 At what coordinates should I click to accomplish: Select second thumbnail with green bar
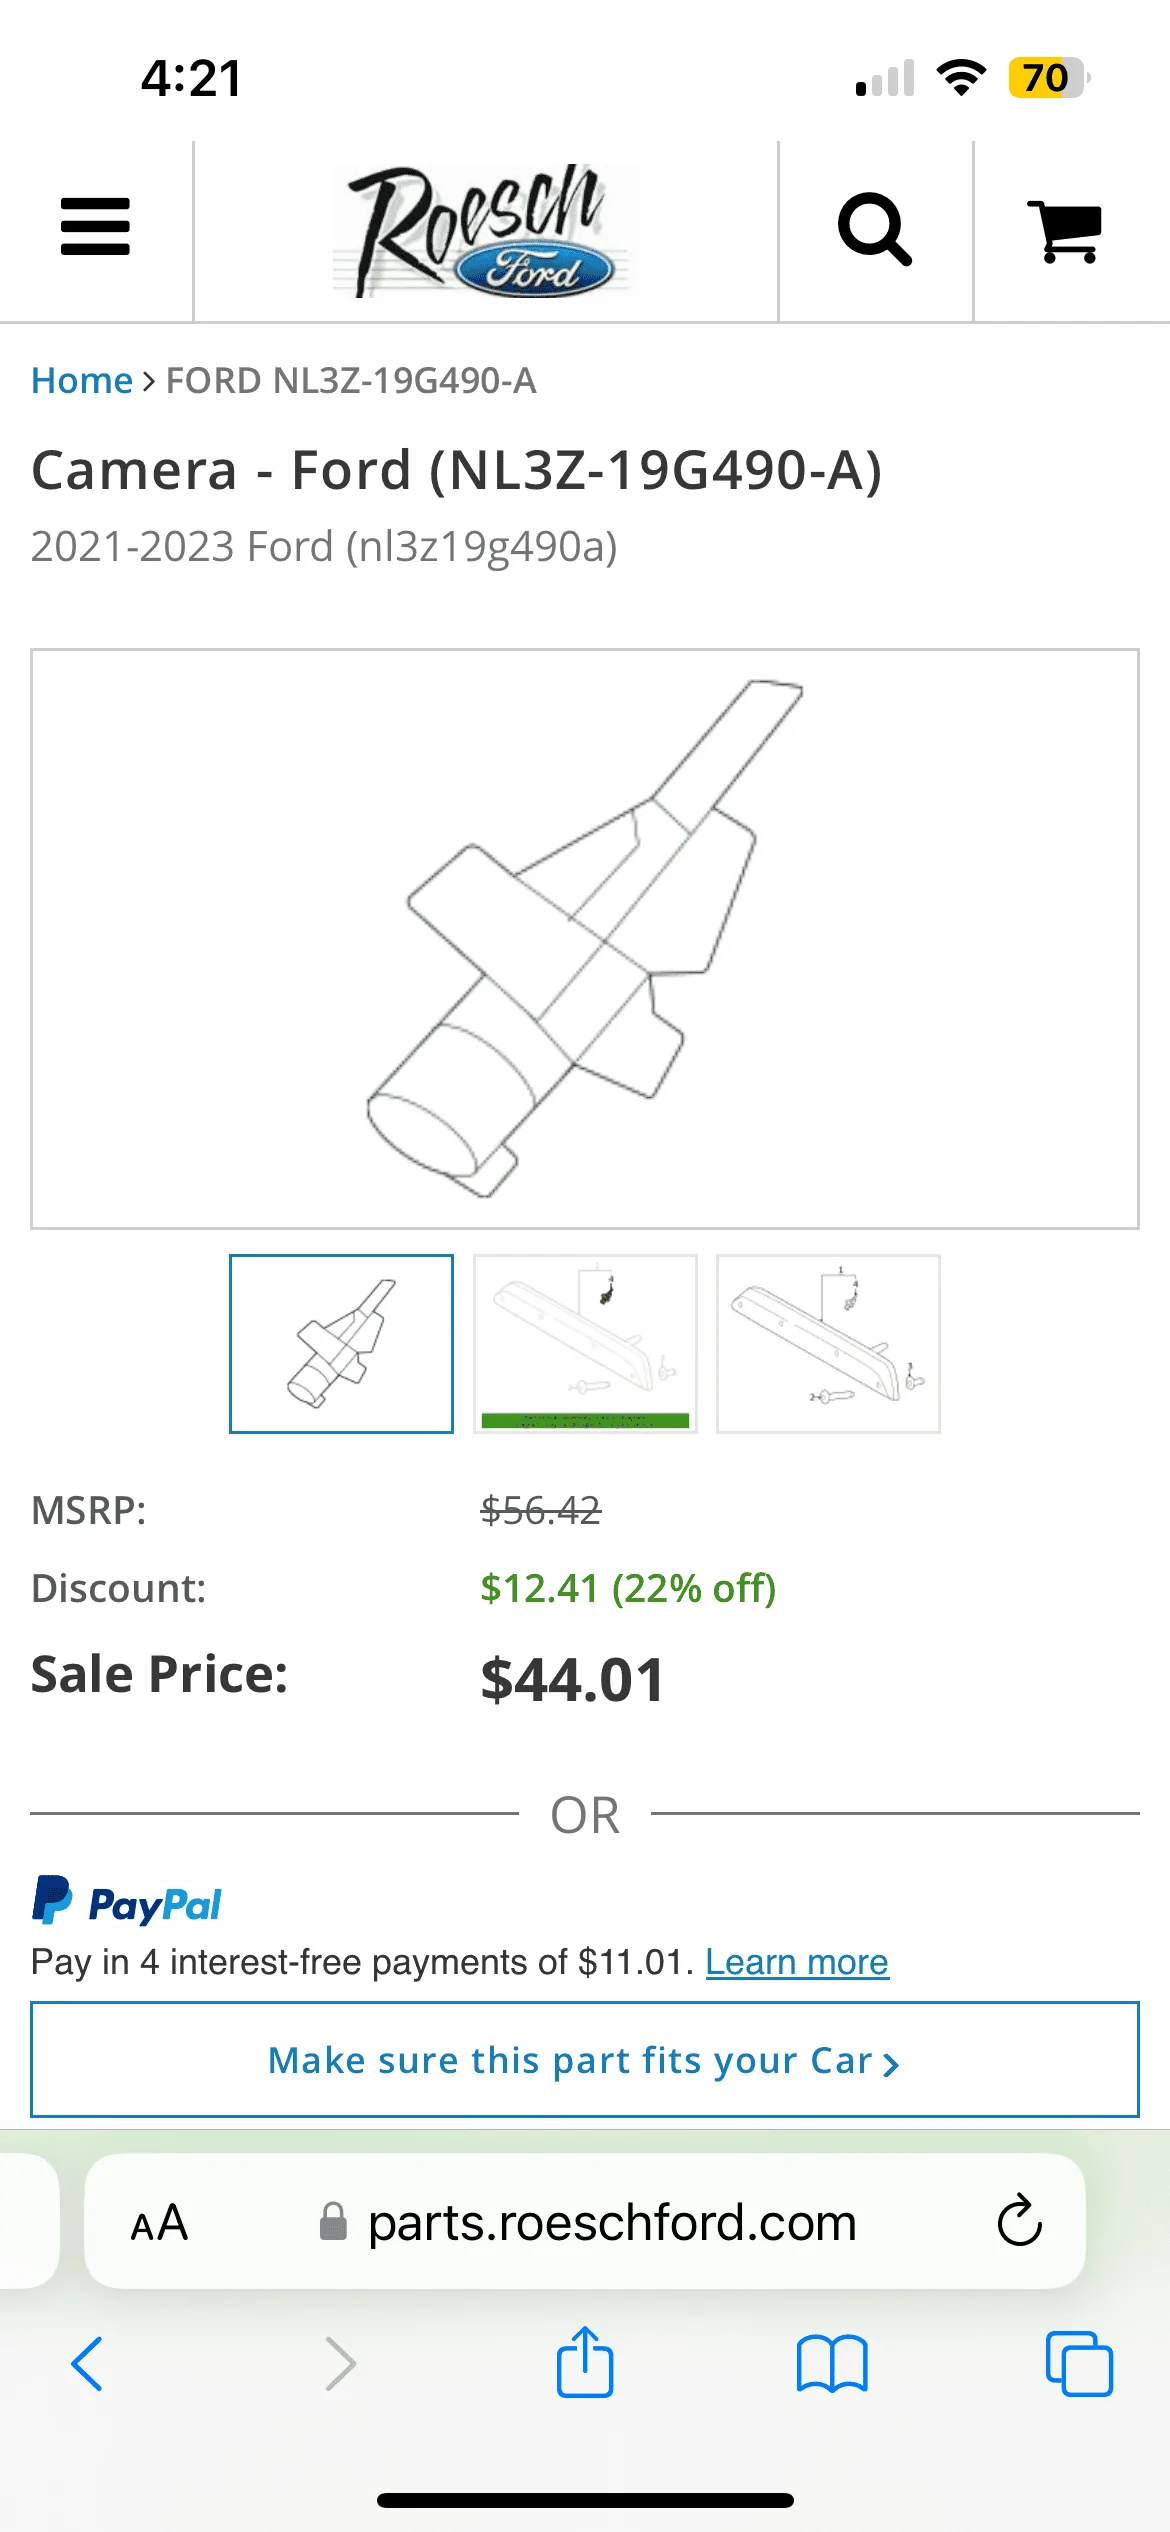585,1343
